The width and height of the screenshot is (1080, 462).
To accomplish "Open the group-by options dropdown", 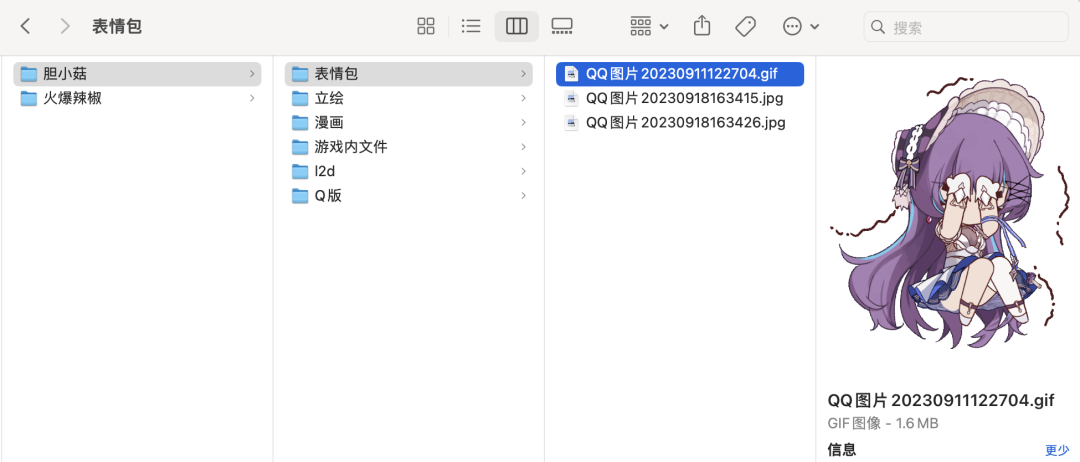I will tap(649, 27).
